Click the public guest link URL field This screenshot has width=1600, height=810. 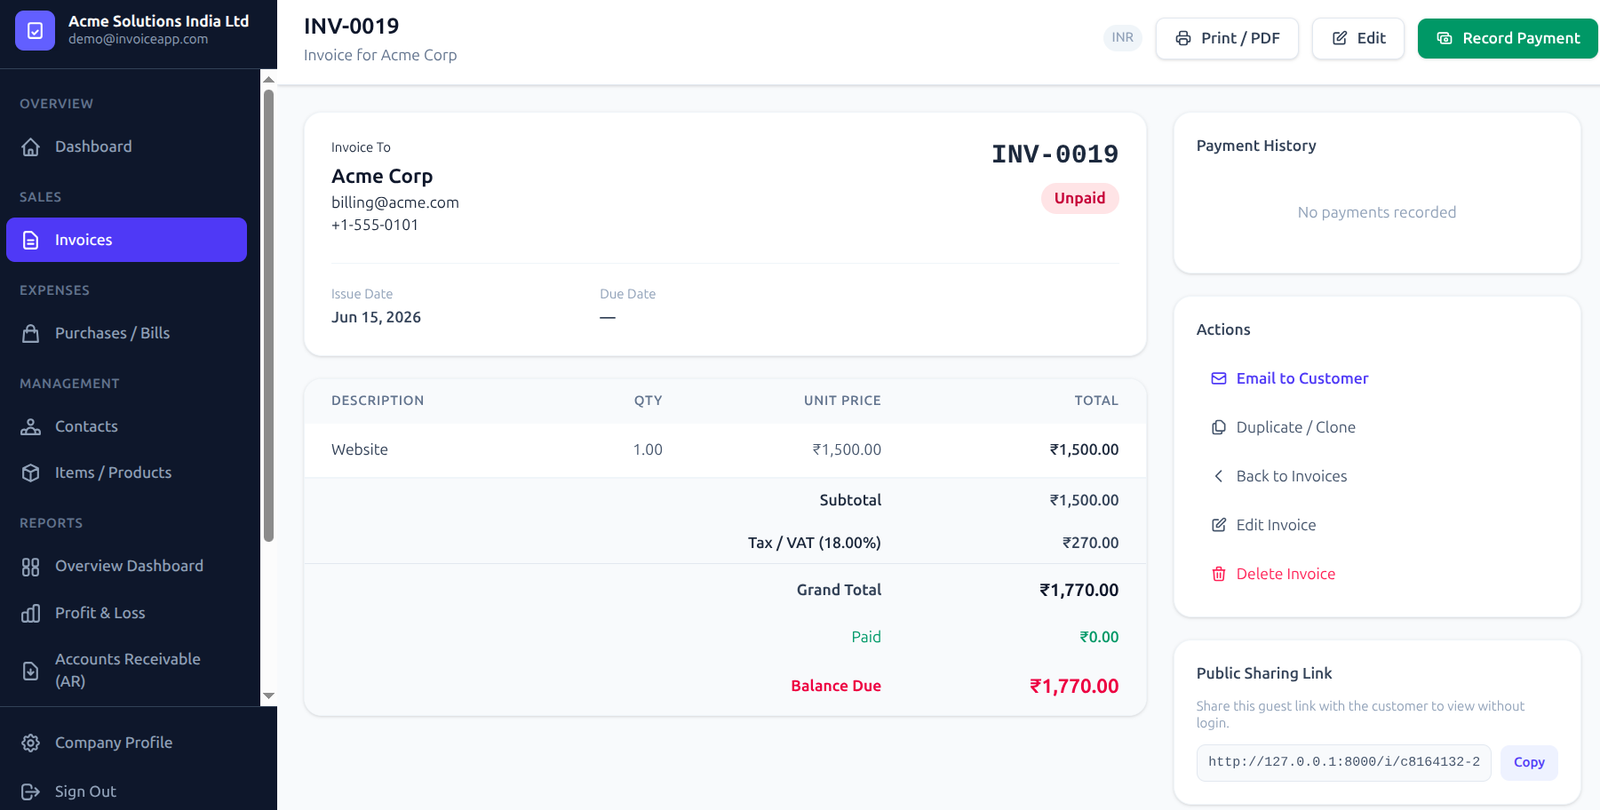pyautogui.click(x=1344, y=762)
